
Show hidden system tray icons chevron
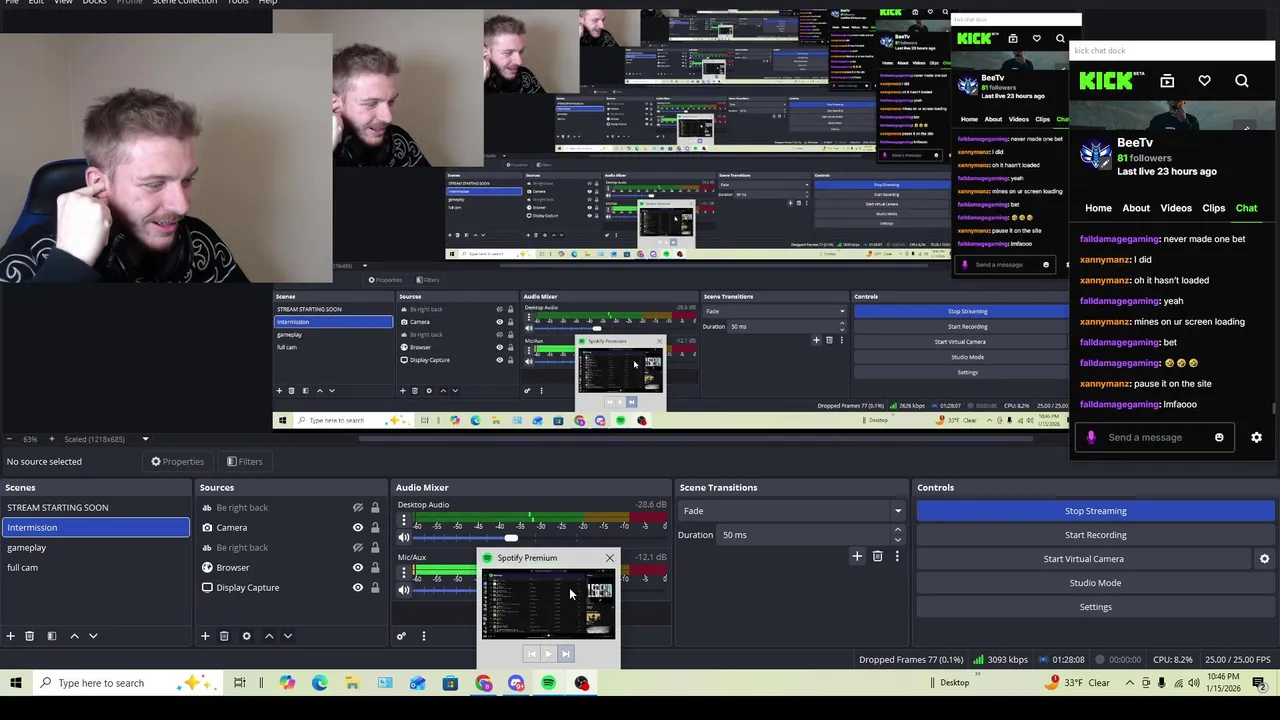click(1130, 683)
